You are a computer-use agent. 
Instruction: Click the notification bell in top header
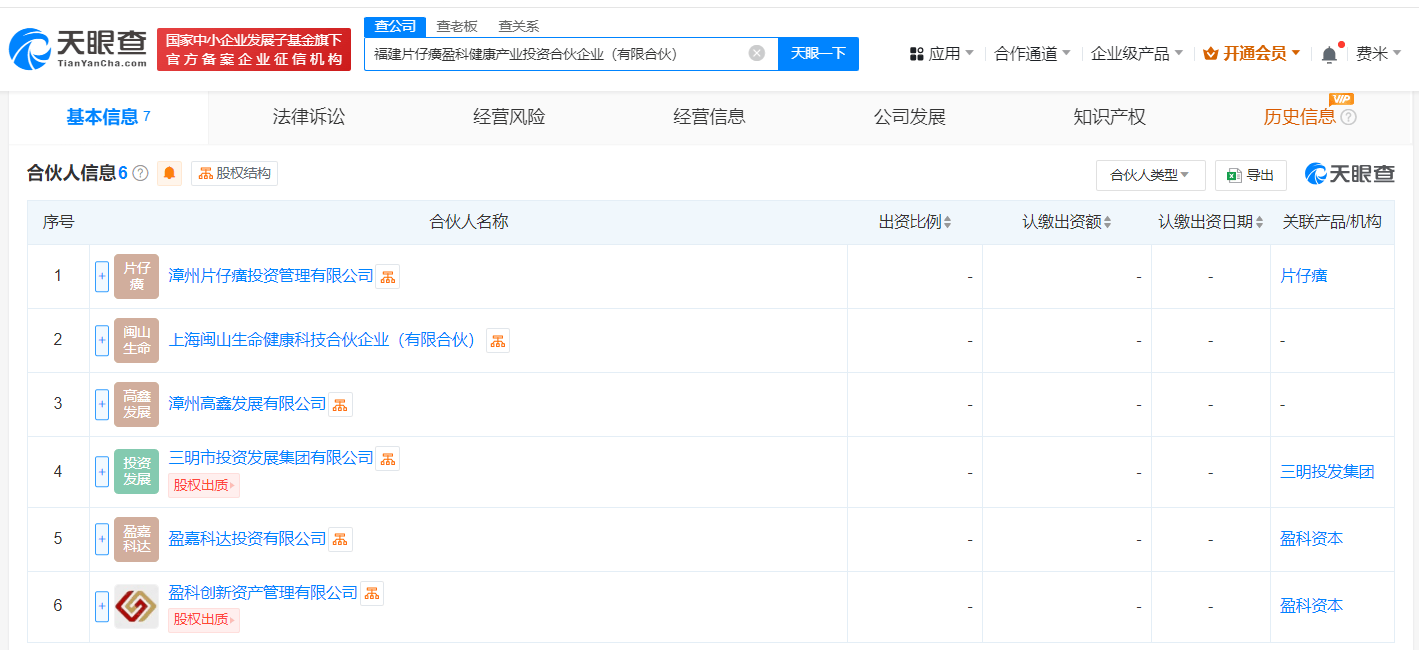1329,54
